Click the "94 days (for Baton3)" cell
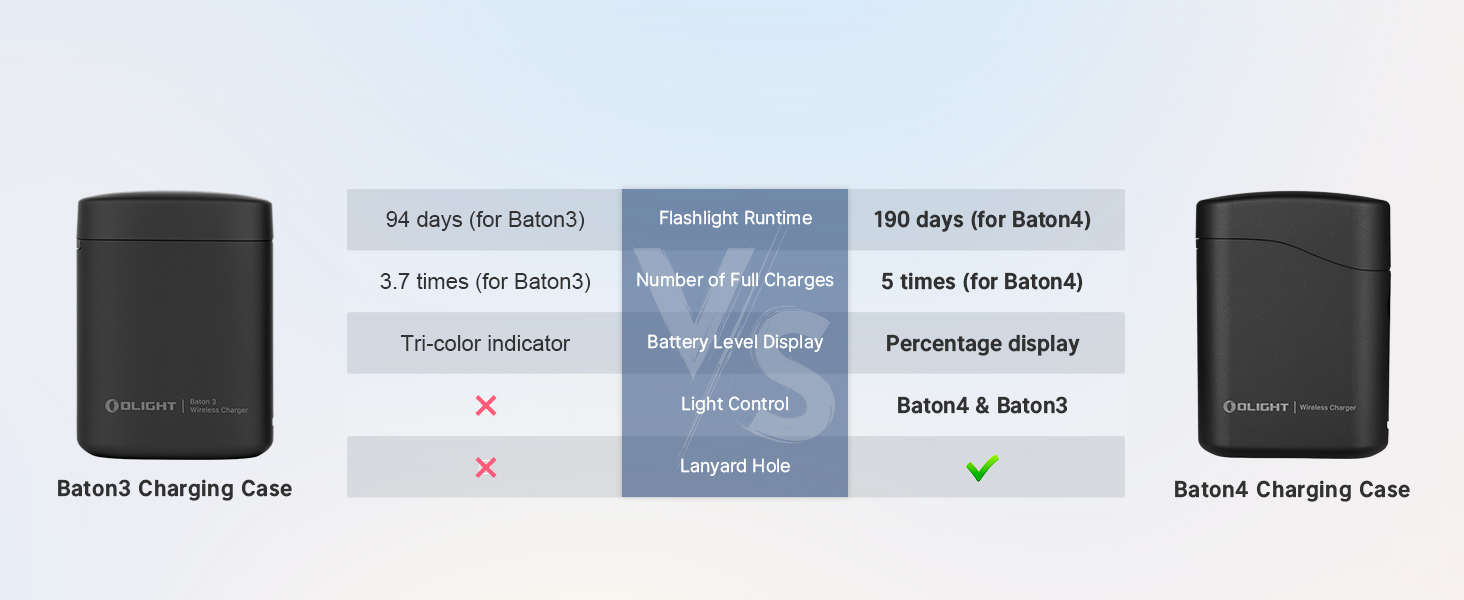The image size is (1464, 600). point(485,219)
